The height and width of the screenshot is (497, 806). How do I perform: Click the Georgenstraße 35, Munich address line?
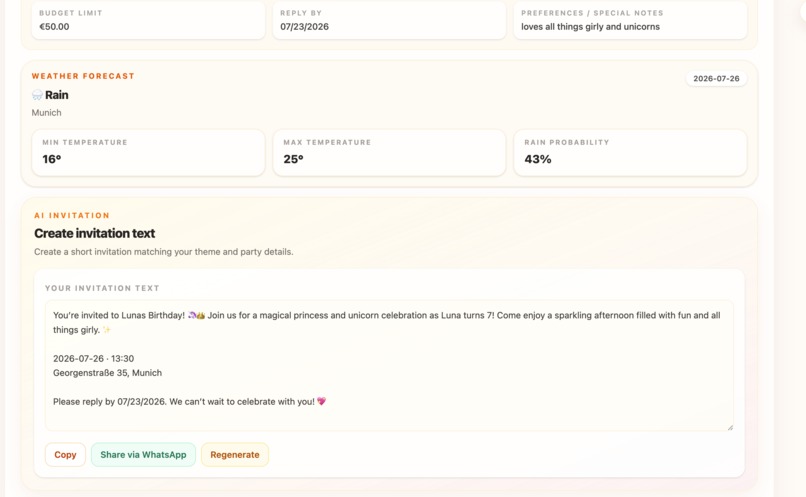click(x=107, y=373)
